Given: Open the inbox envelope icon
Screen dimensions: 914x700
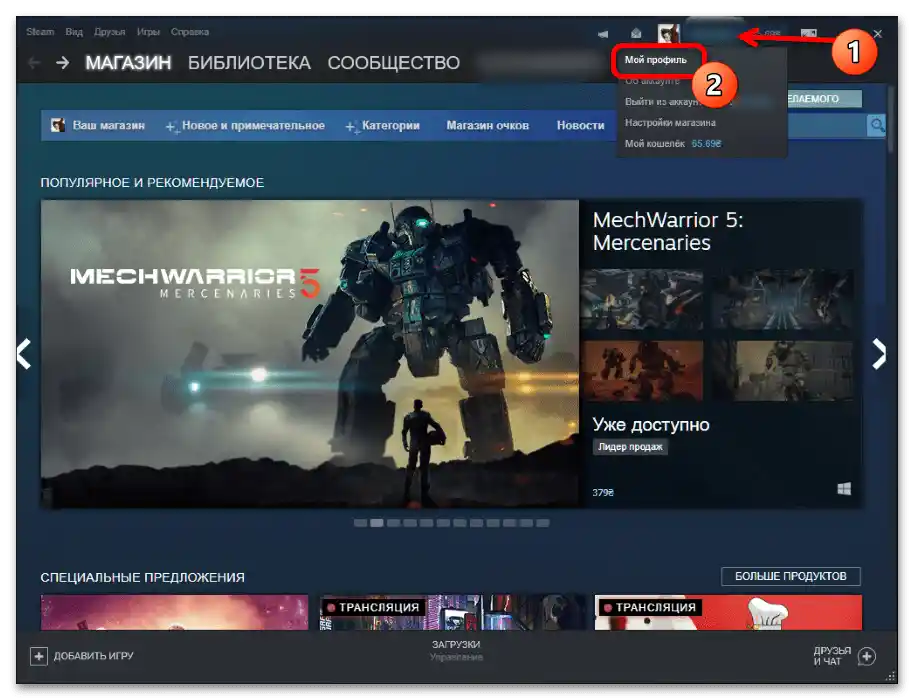Looking at the screenshot, I should 636,34.
